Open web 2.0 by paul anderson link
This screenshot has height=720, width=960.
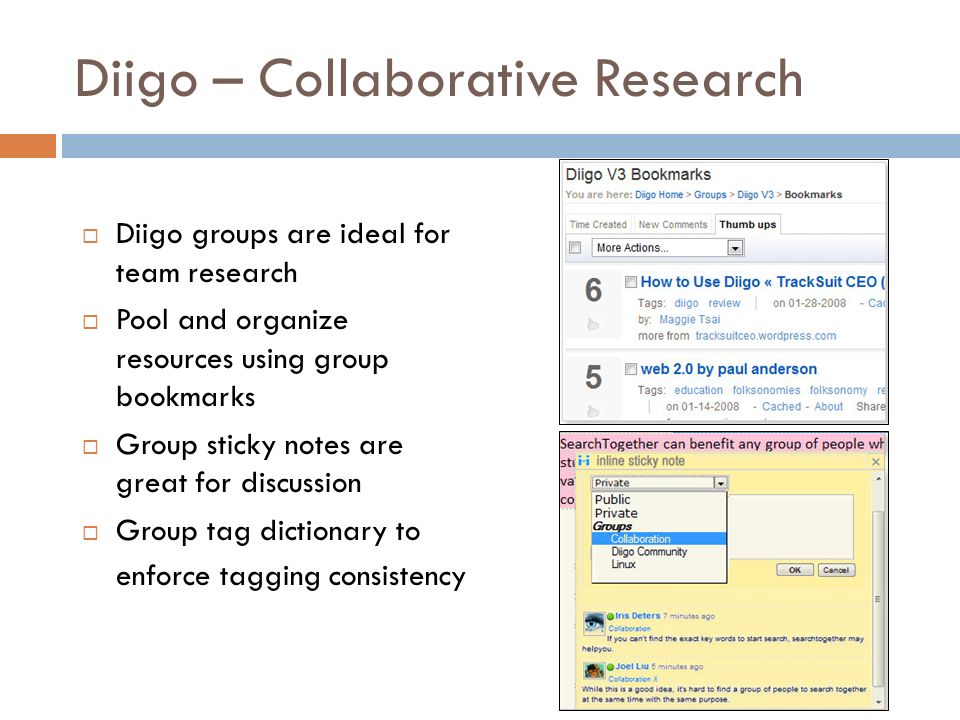click(x=729, y=369)
